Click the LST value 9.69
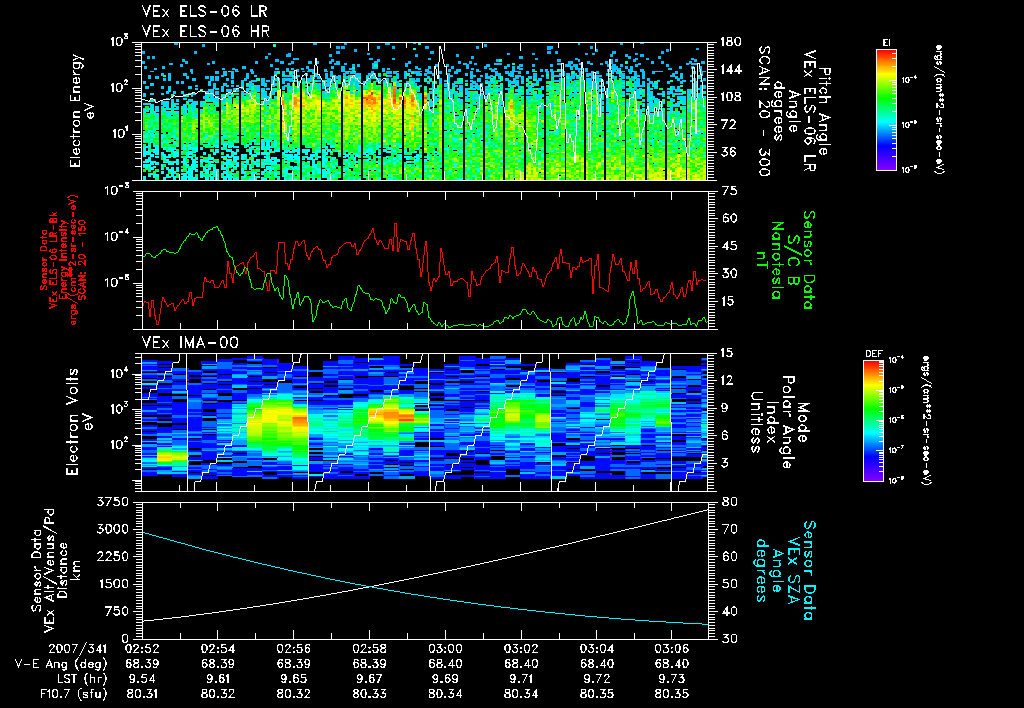 point(445,679)
